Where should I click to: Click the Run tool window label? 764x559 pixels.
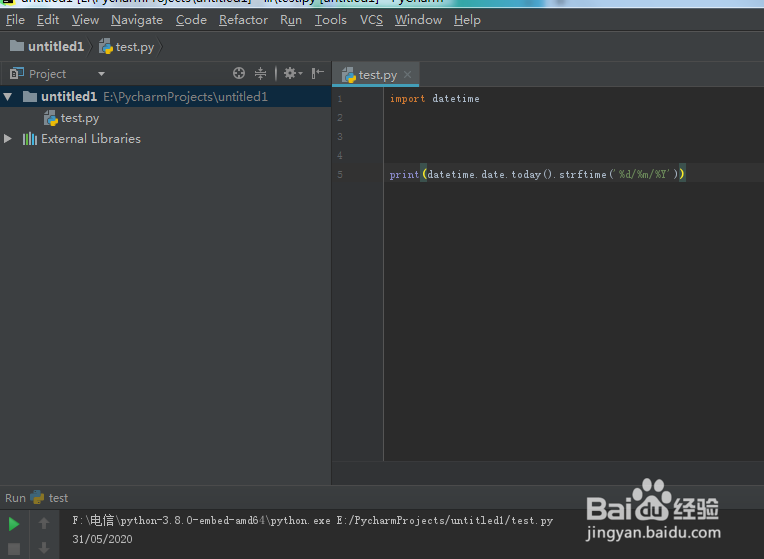(15, 498)
